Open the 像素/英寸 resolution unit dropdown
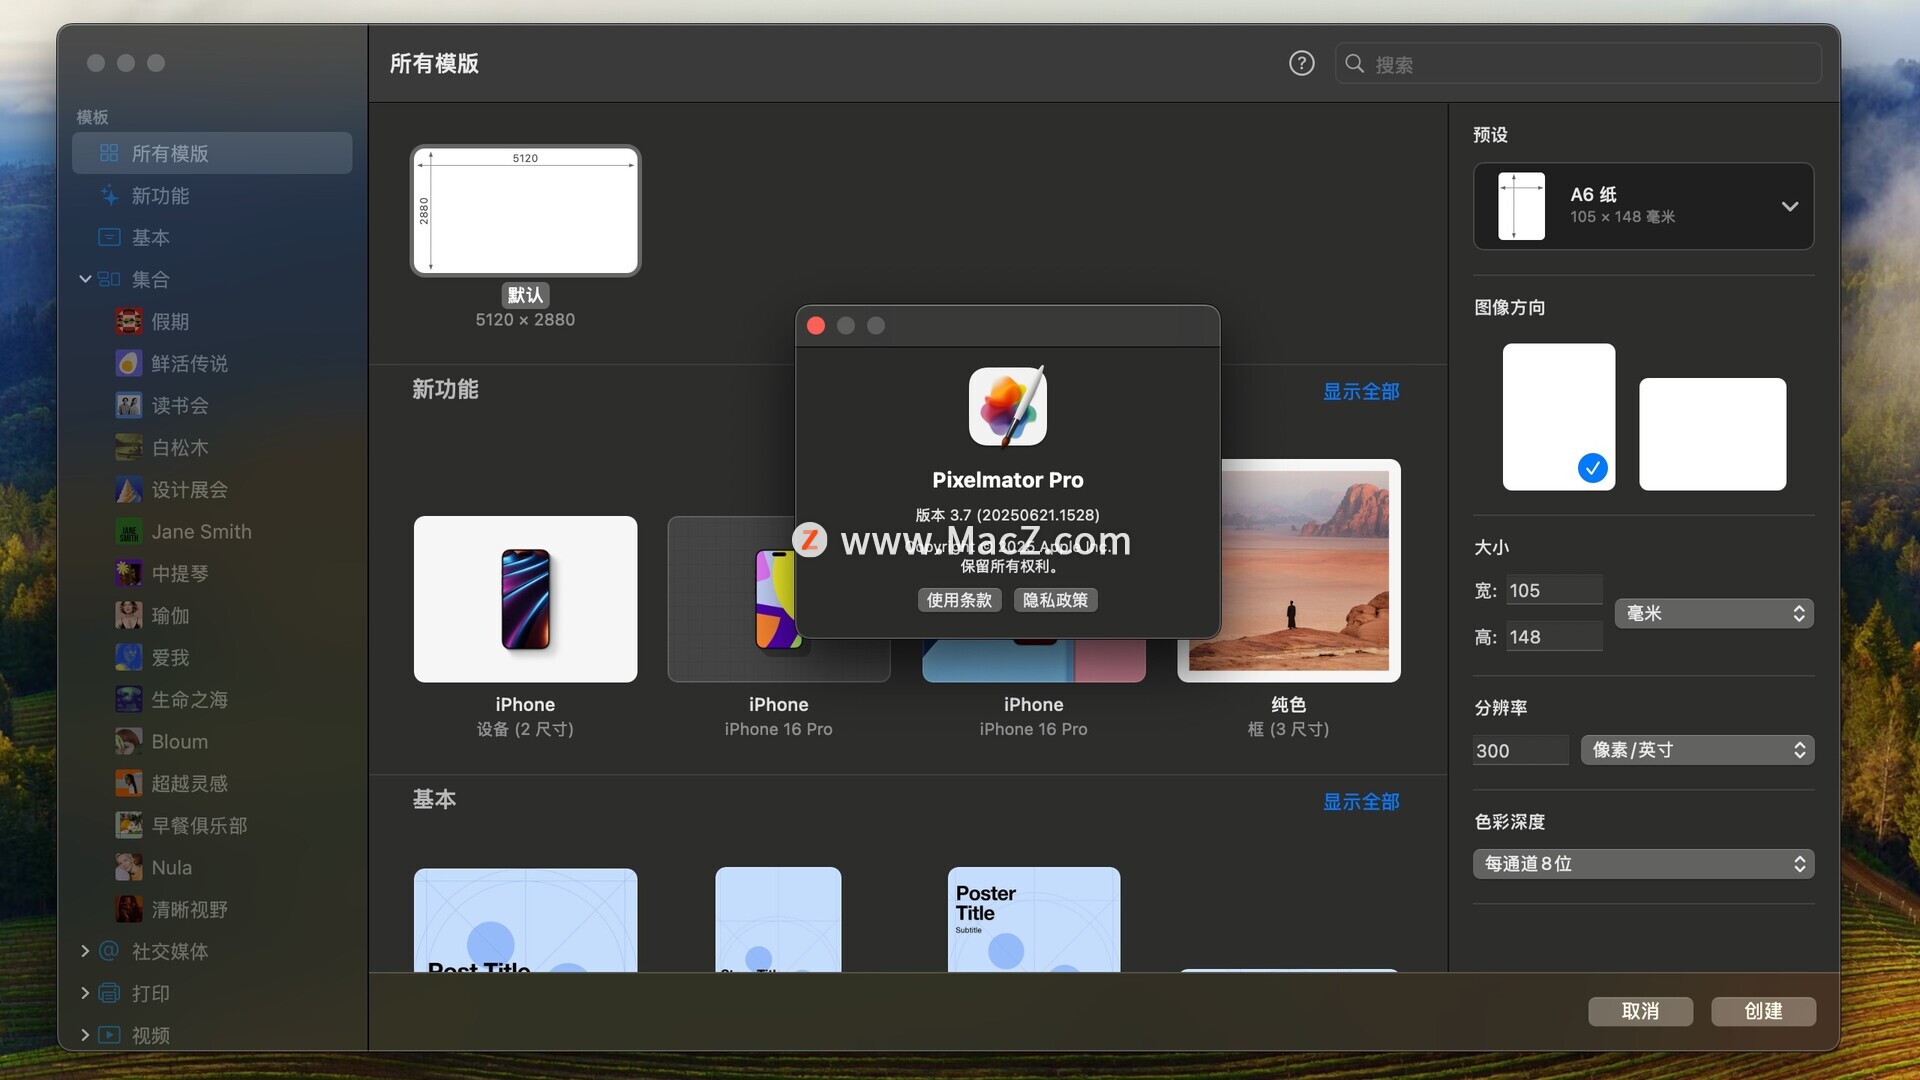 click(x=1696, y=750)
